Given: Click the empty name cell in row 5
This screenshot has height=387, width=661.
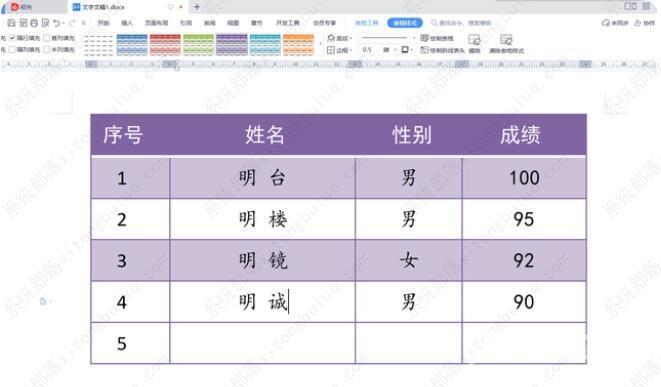Looking at the screenshot, I should [x=263, y=343].
